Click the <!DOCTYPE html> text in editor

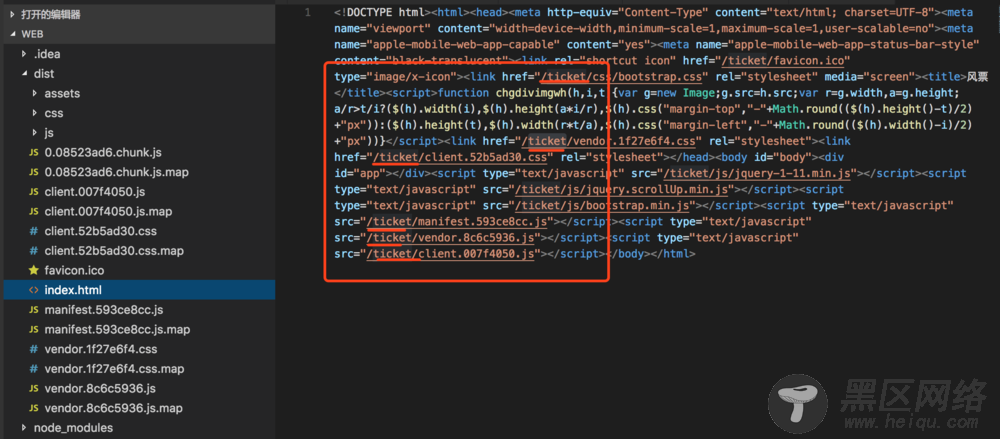[383, 13]
